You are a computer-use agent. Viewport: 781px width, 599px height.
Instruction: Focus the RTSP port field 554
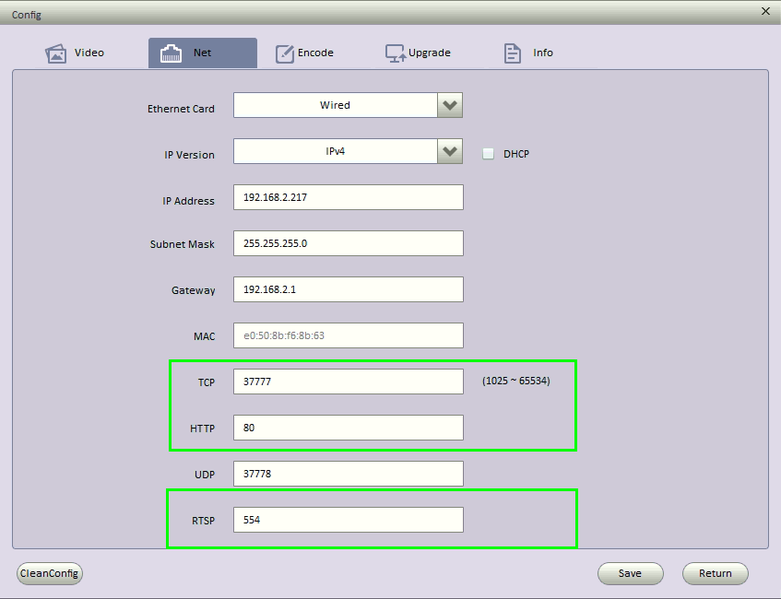348,520
